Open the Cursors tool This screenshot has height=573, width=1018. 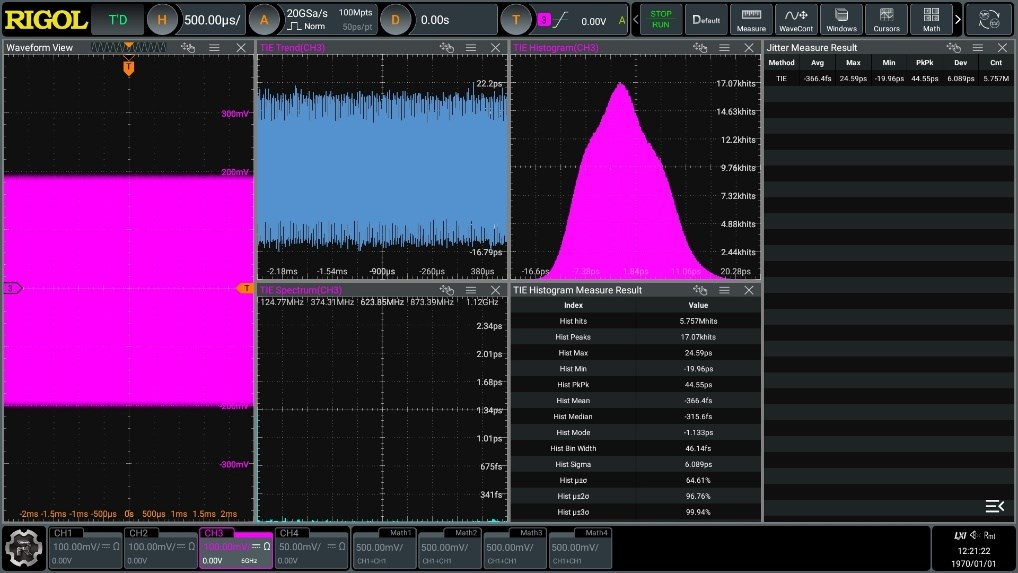coord(886,19)
